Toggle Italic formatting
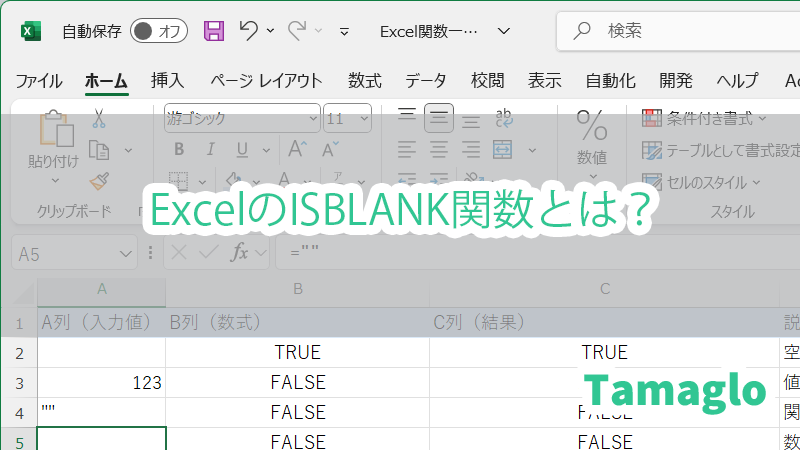This screenshot has width=800, height=450. 209,150
